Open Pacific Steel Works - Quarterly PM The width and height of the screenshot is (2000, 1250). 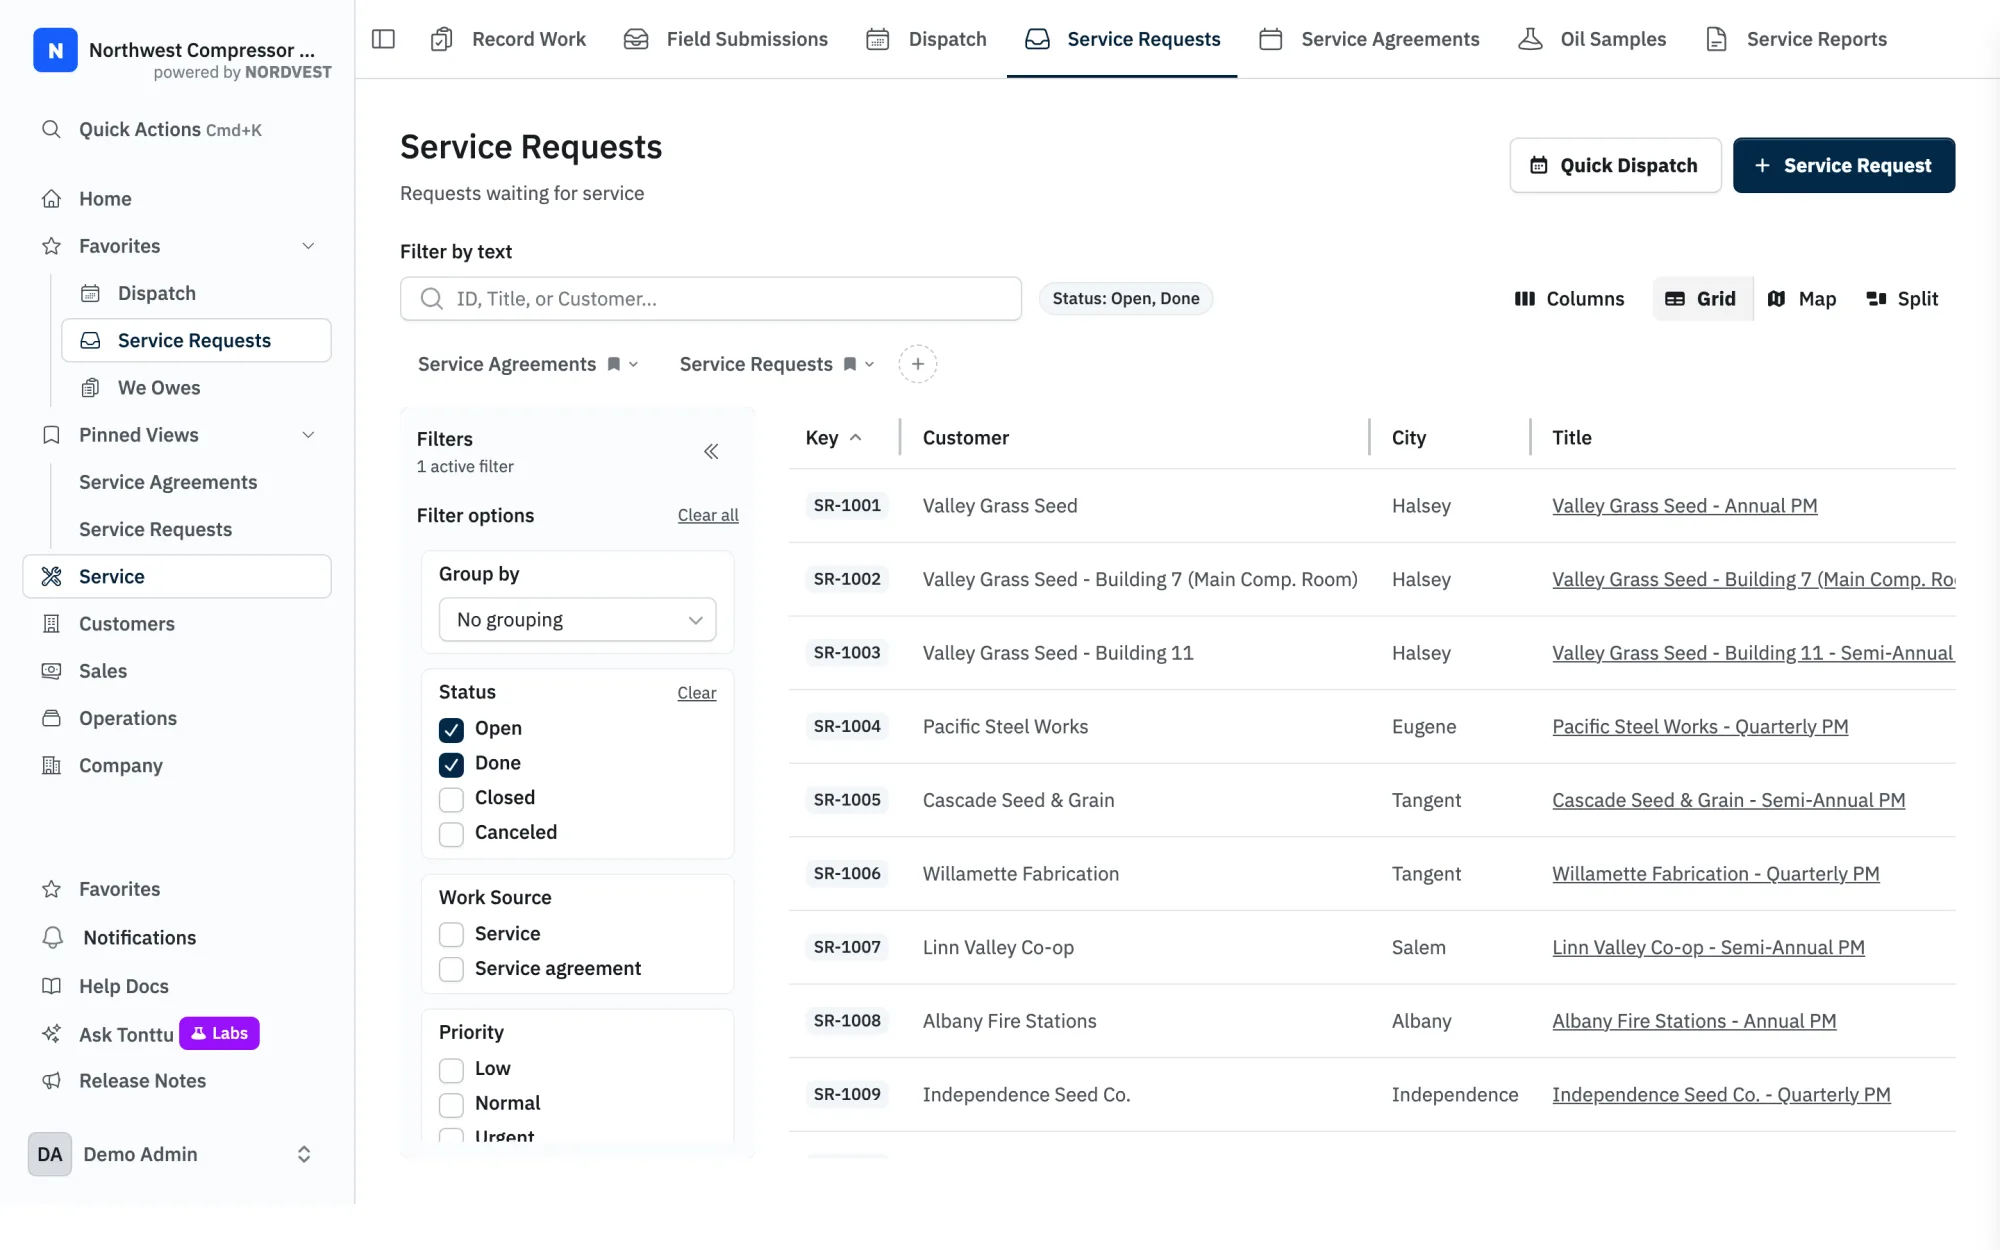(1700, 727)
